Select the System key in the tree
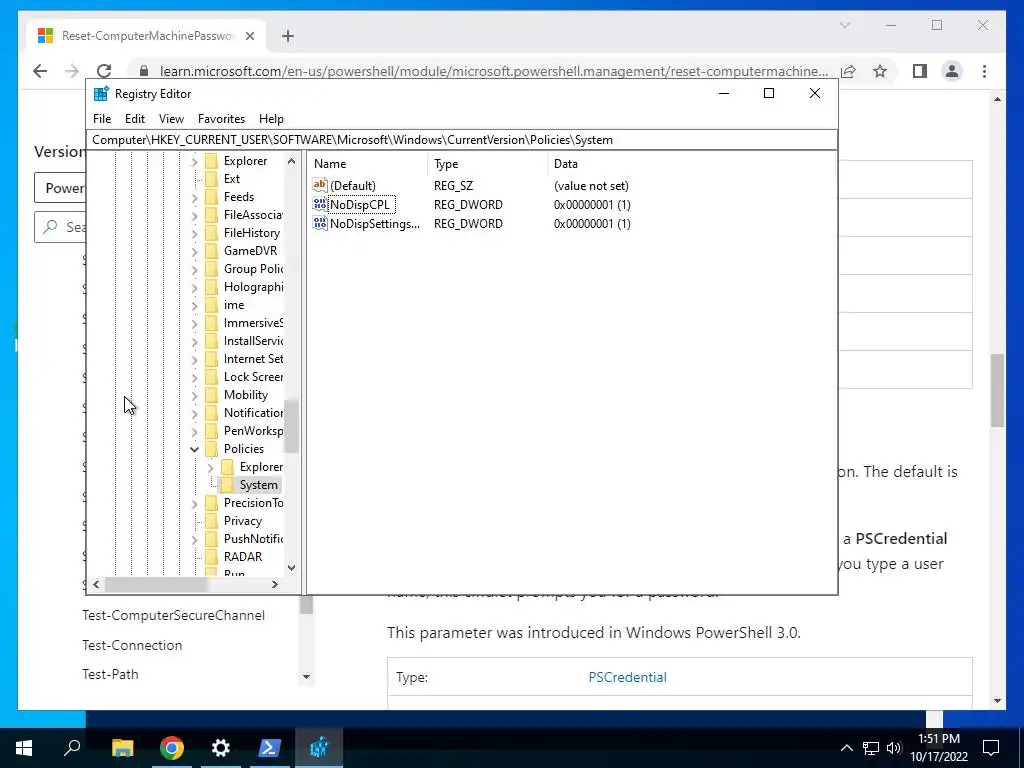 pyautogui.click(x=259, y=485)
